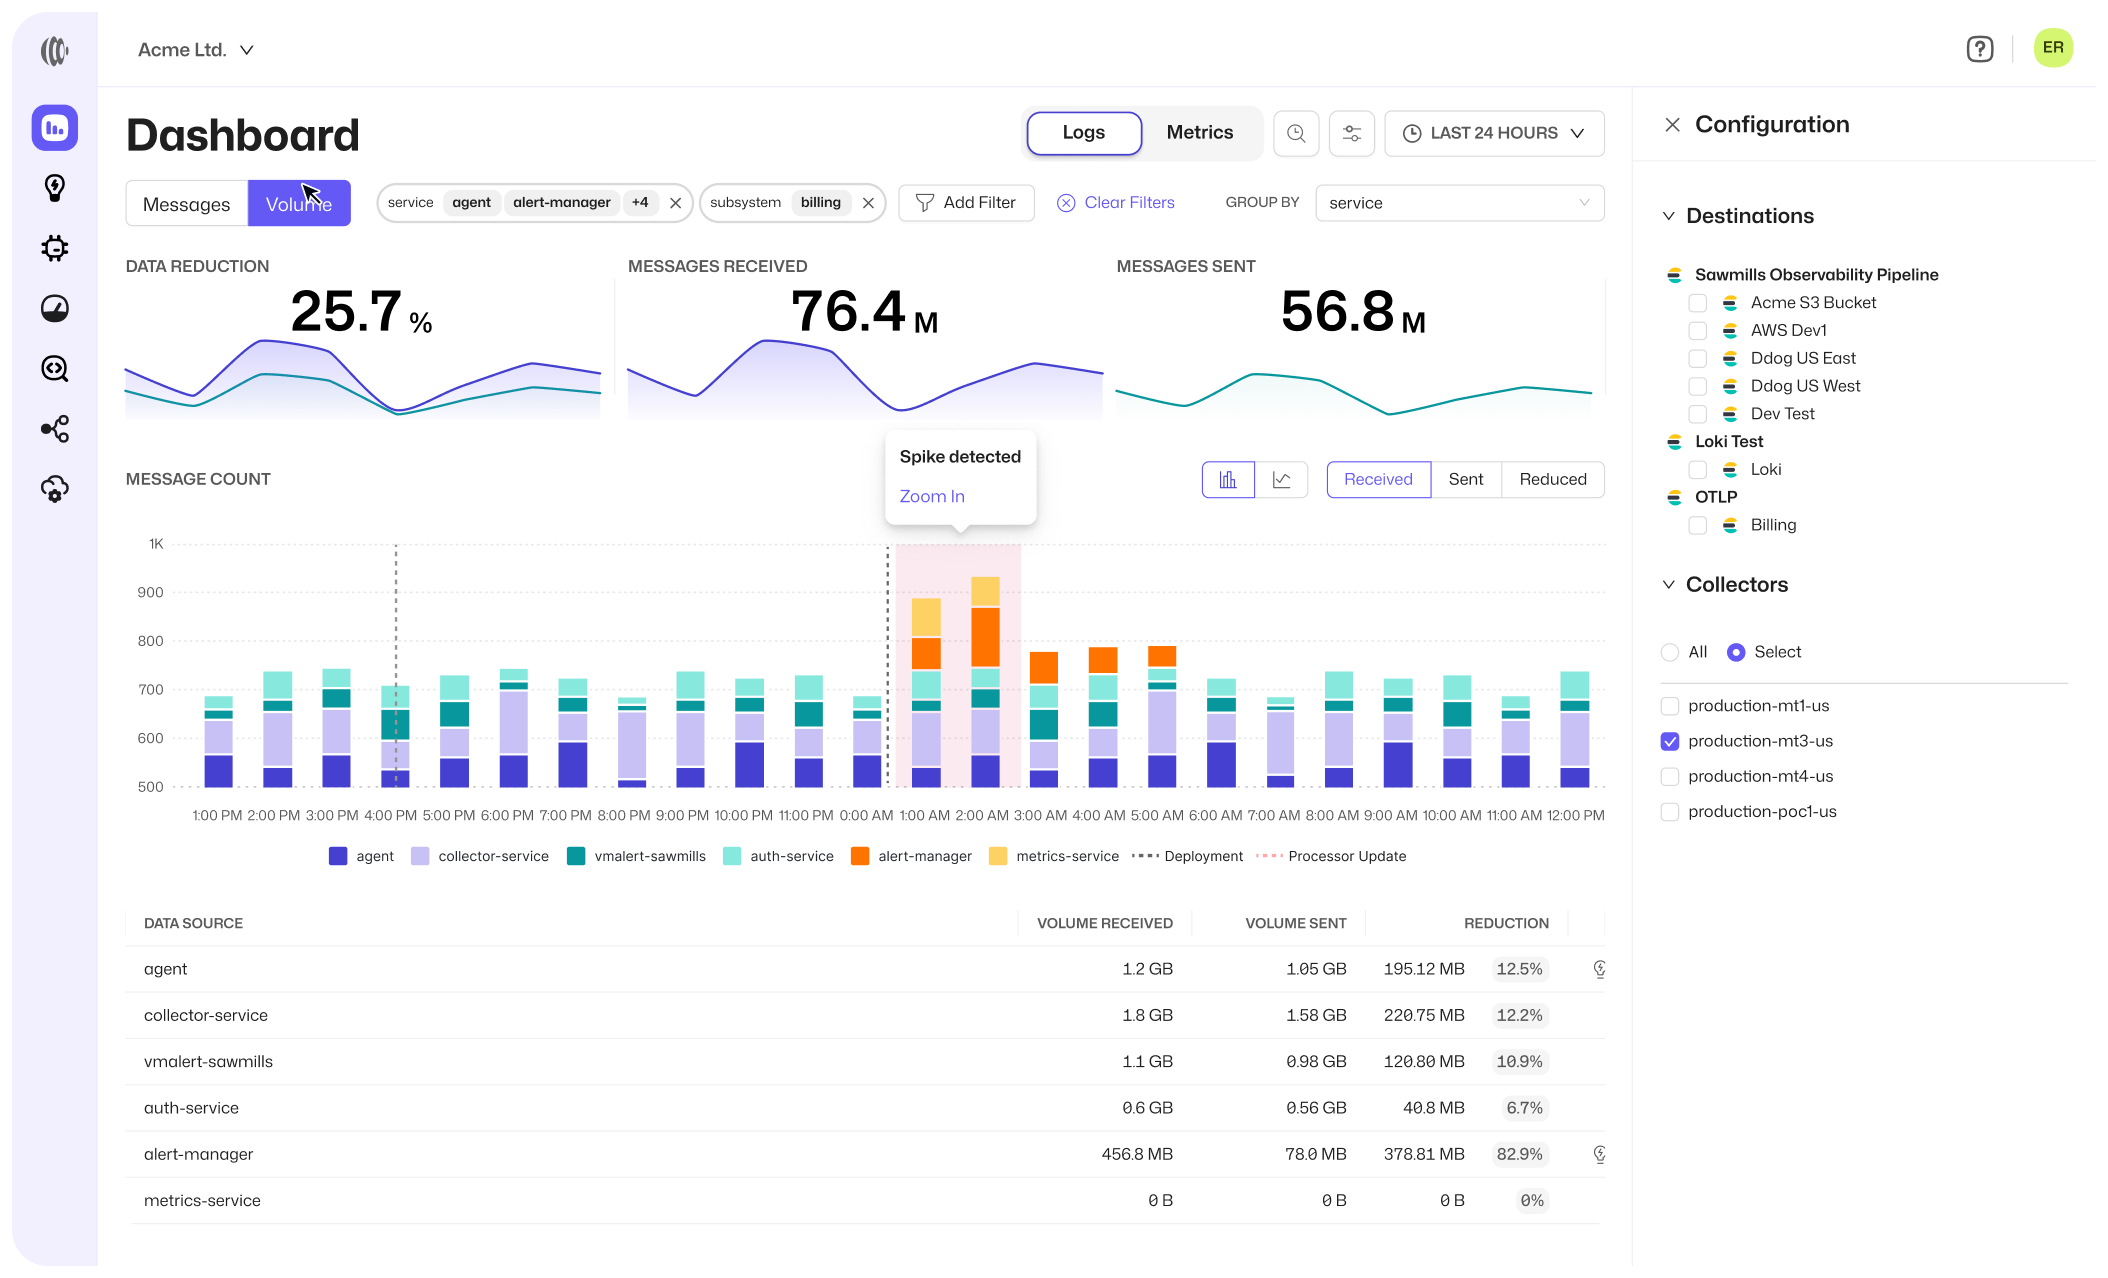Open the clock search icon next to Metrics

pos(1296,133)
